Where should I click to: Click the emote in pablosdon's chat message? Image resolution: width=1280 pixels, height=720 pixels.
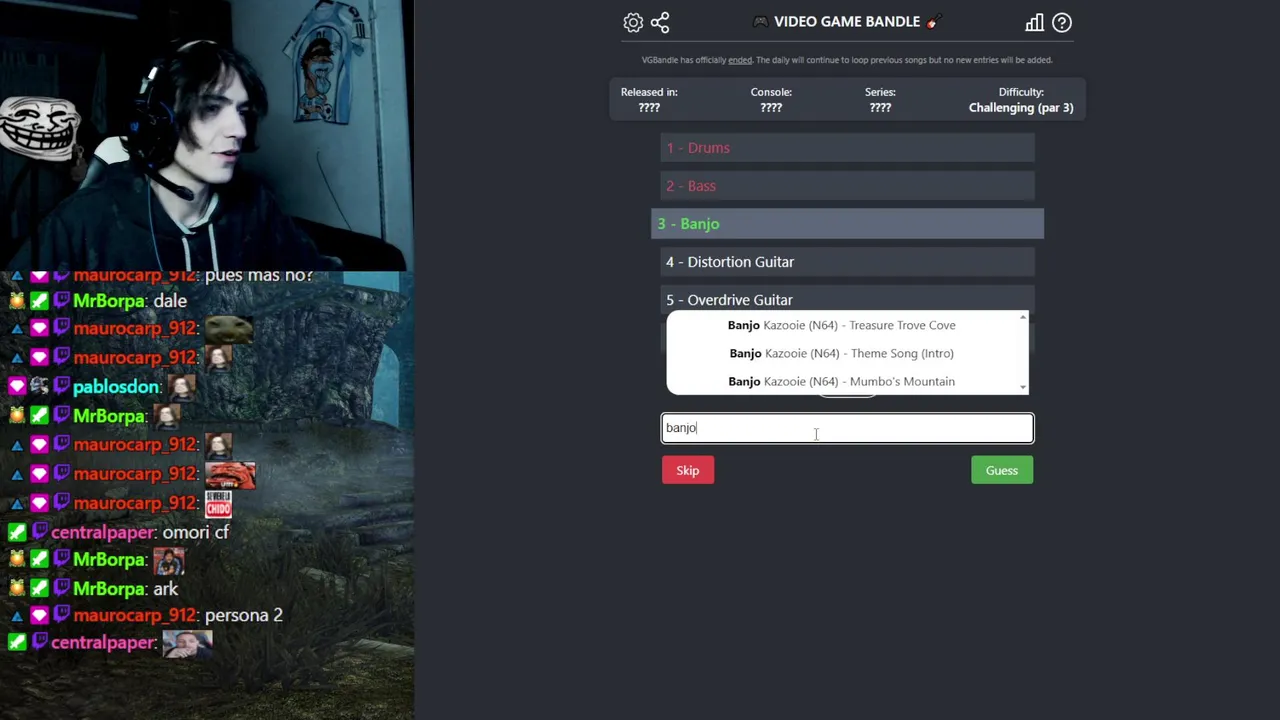[x=181, y=387]
